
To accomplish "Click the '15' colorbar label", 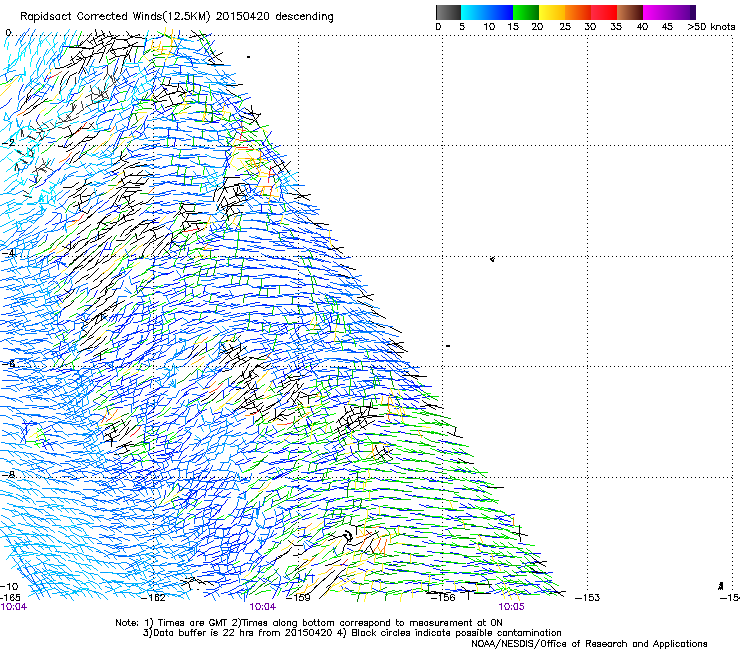I will point(513,27).
